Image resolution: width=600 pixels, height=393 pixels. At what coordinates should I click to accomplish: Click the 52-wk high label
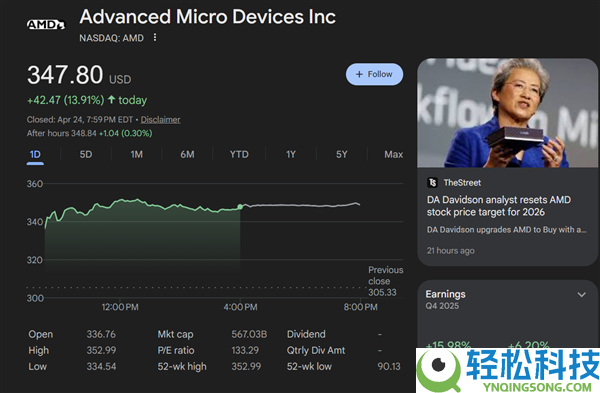click(x=182, y=367)
